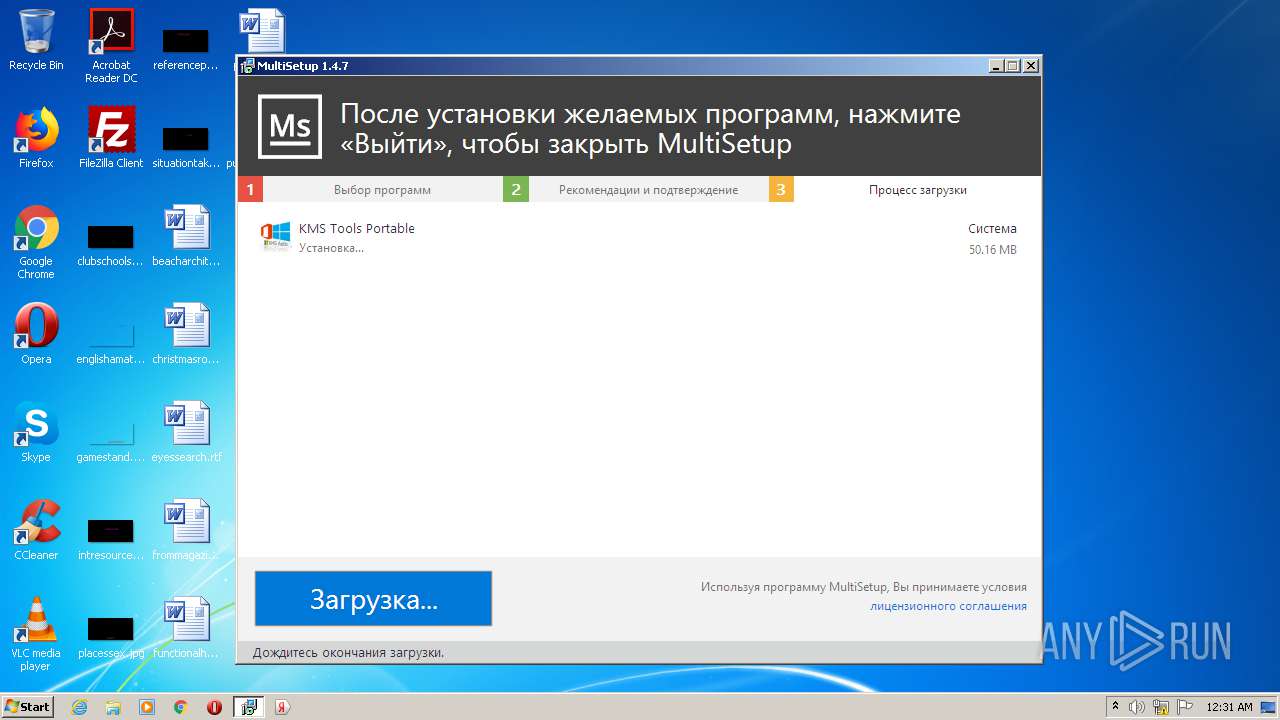The height and width of the screenshot is (720, 1280).
Task: Open the volume control tray icon
Action: click(x=1138, y=707)
